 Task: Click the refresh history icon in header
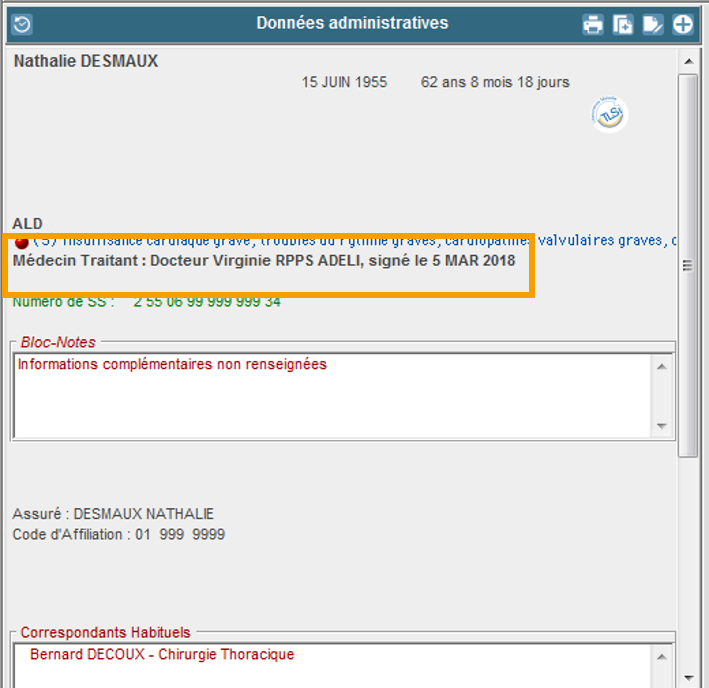pos(21,25)
